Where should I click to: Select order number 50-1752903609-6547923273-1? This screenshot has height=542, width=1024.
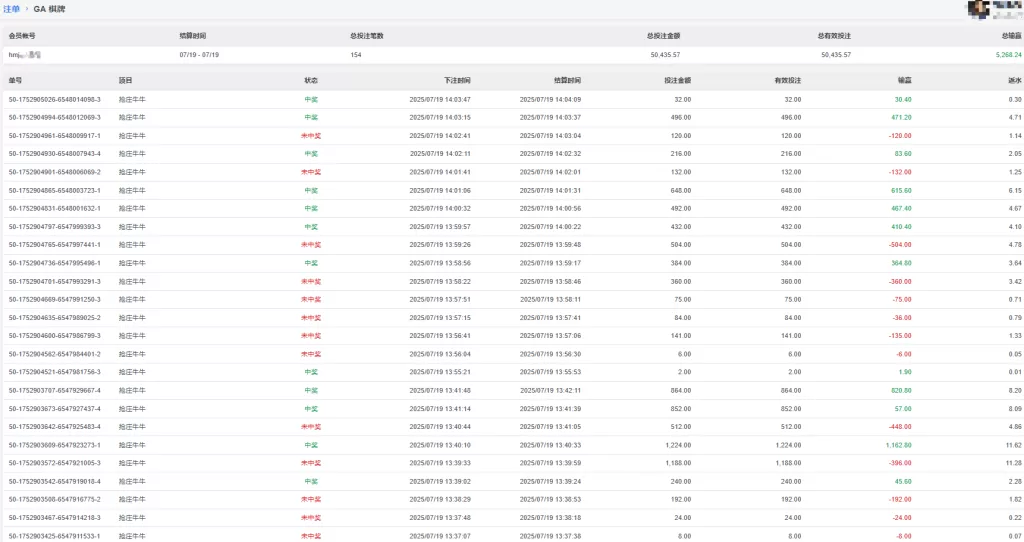(55, 445)
